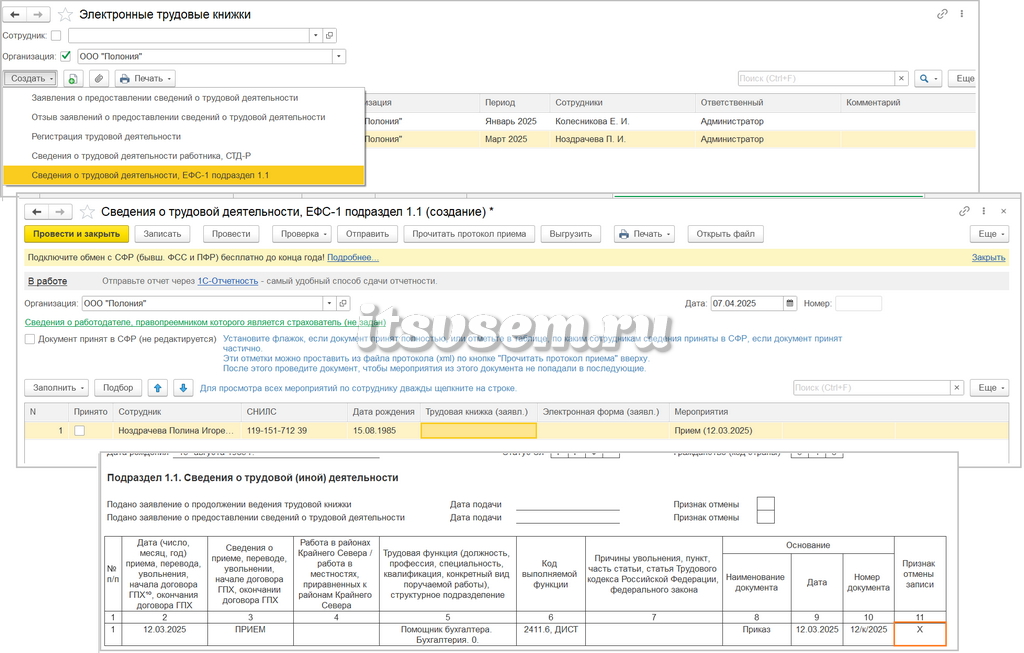The image size is (1024, 653).
Task: Open kebab menu in ЕФС-1 document window
Action: pyautogui.click(x=984, y=211)
